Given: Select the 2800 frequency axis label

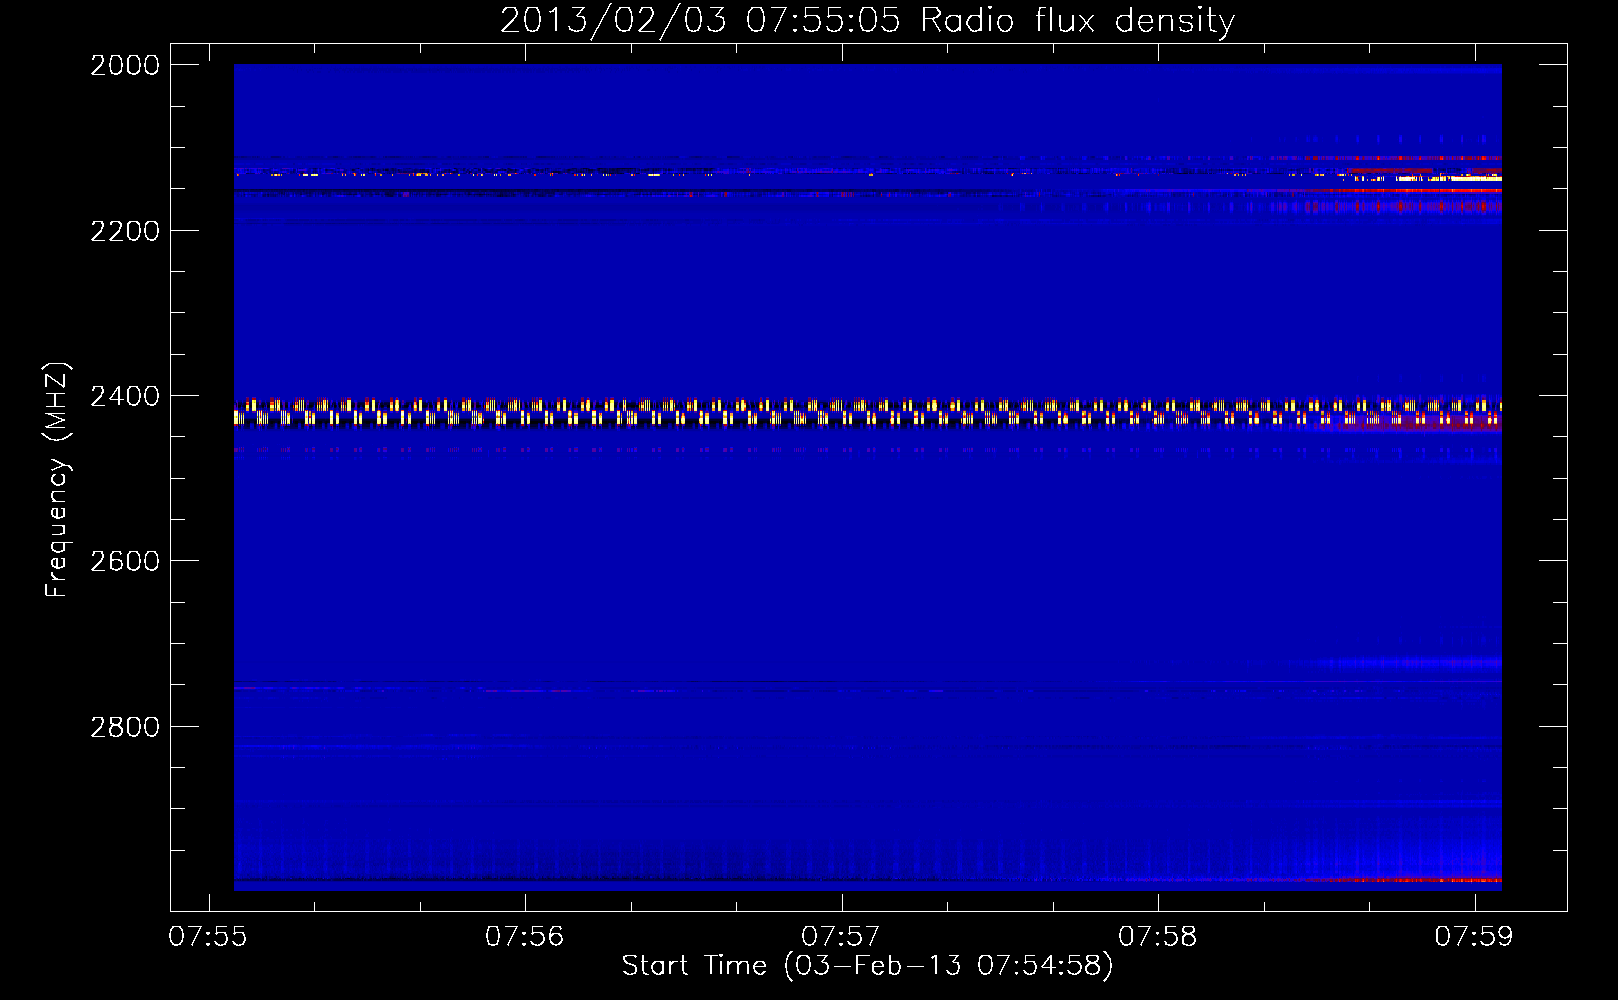Looking at the screenshot, I should 125,726.
